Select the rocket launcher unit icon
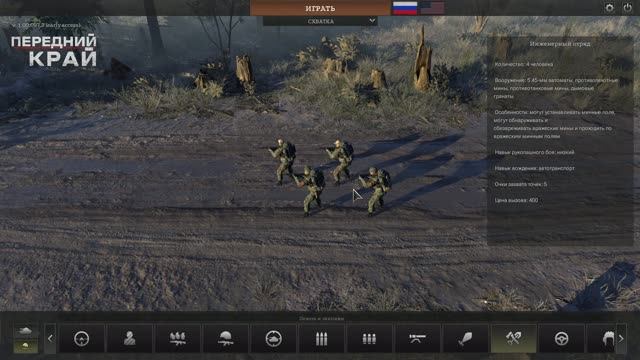This screenshot has width=640, height=360. 465,338
